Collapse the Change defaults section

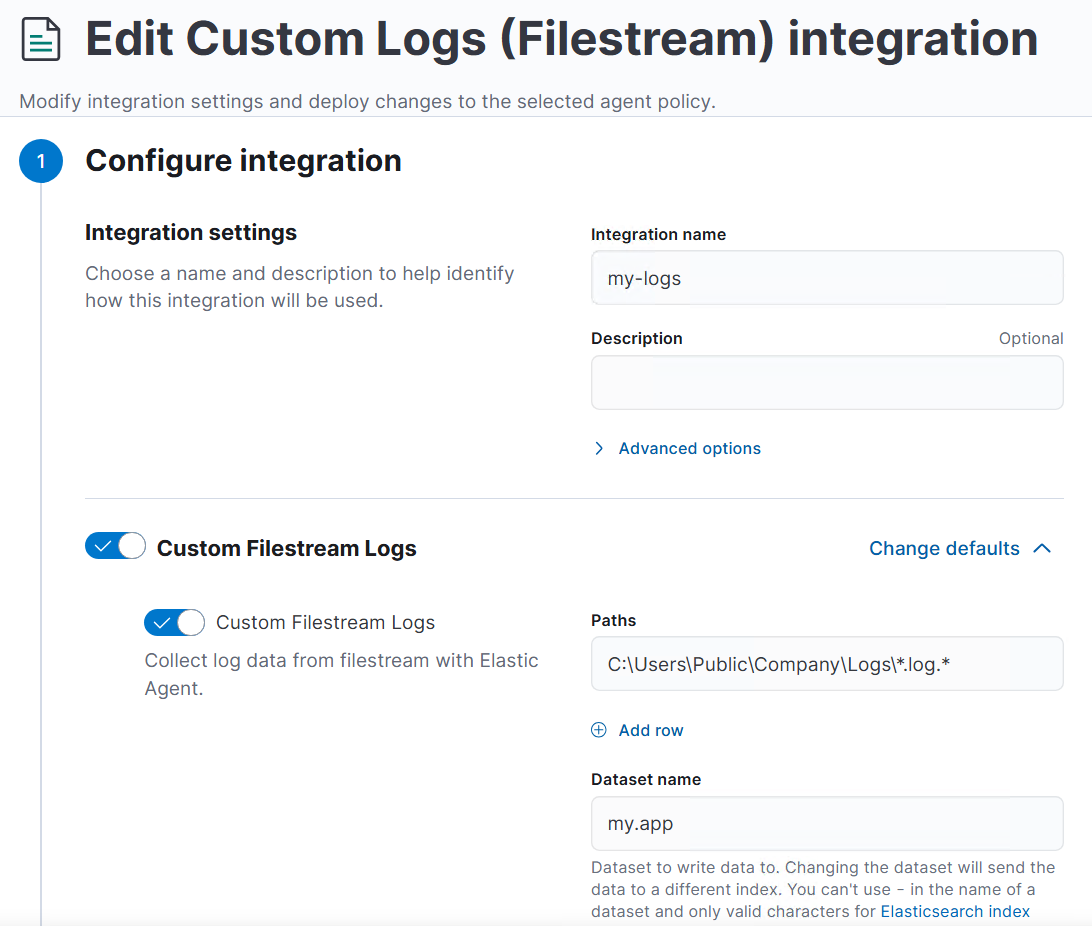tap(944, 548)
